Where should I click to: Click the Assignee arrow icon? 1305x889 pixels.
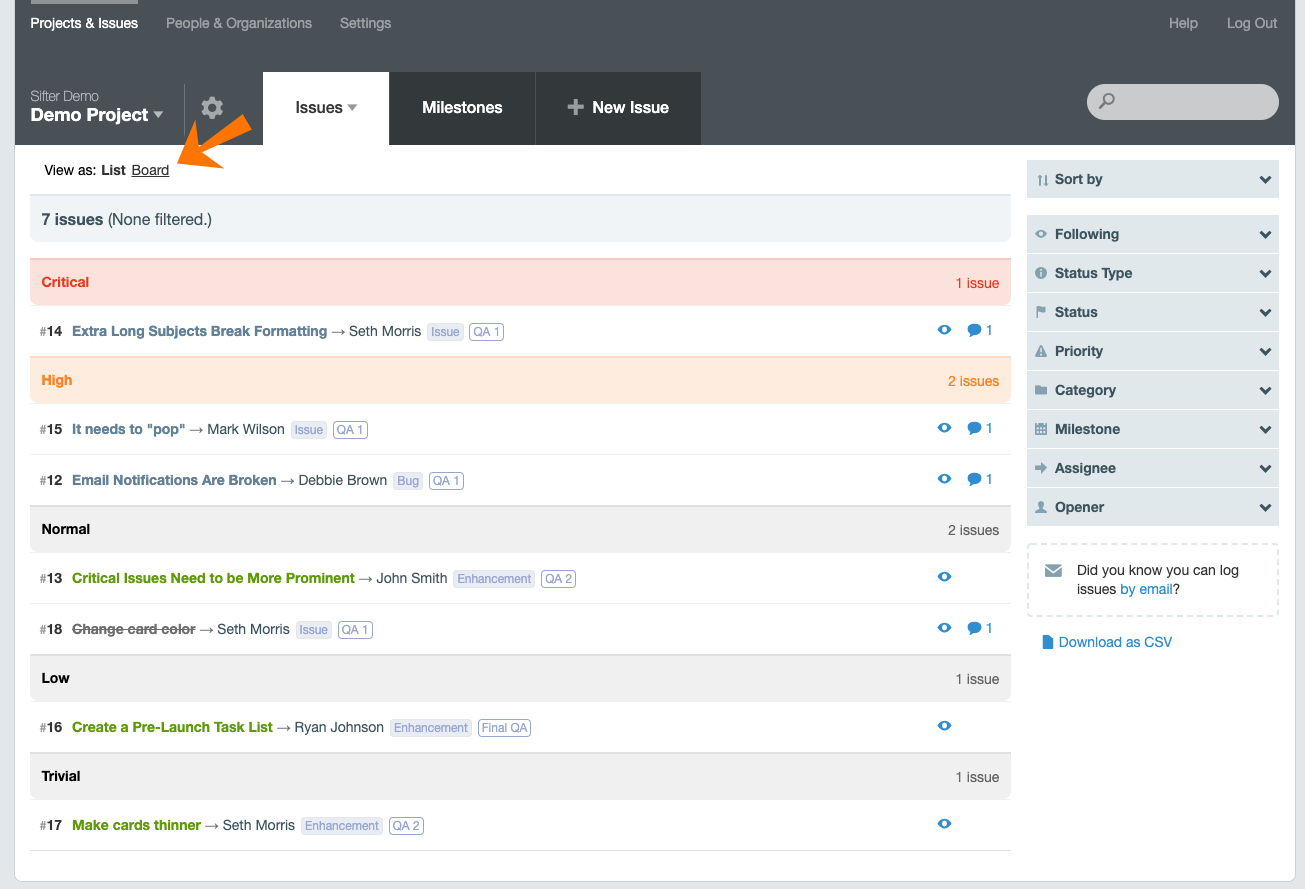[1041, 468]
